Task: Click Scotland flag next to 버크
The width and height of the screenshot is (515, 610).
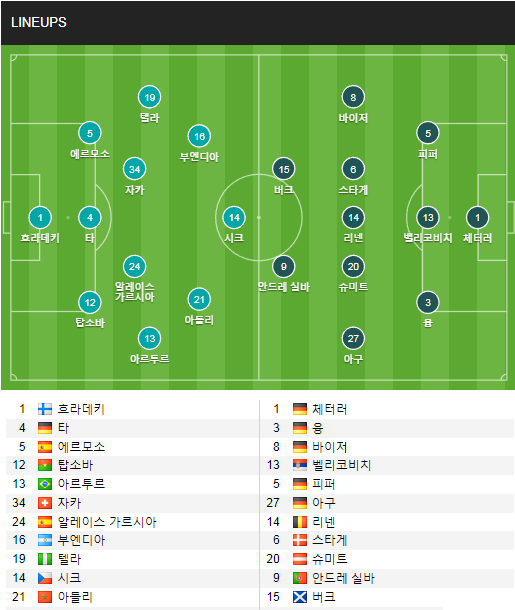Action: (300, 597)
